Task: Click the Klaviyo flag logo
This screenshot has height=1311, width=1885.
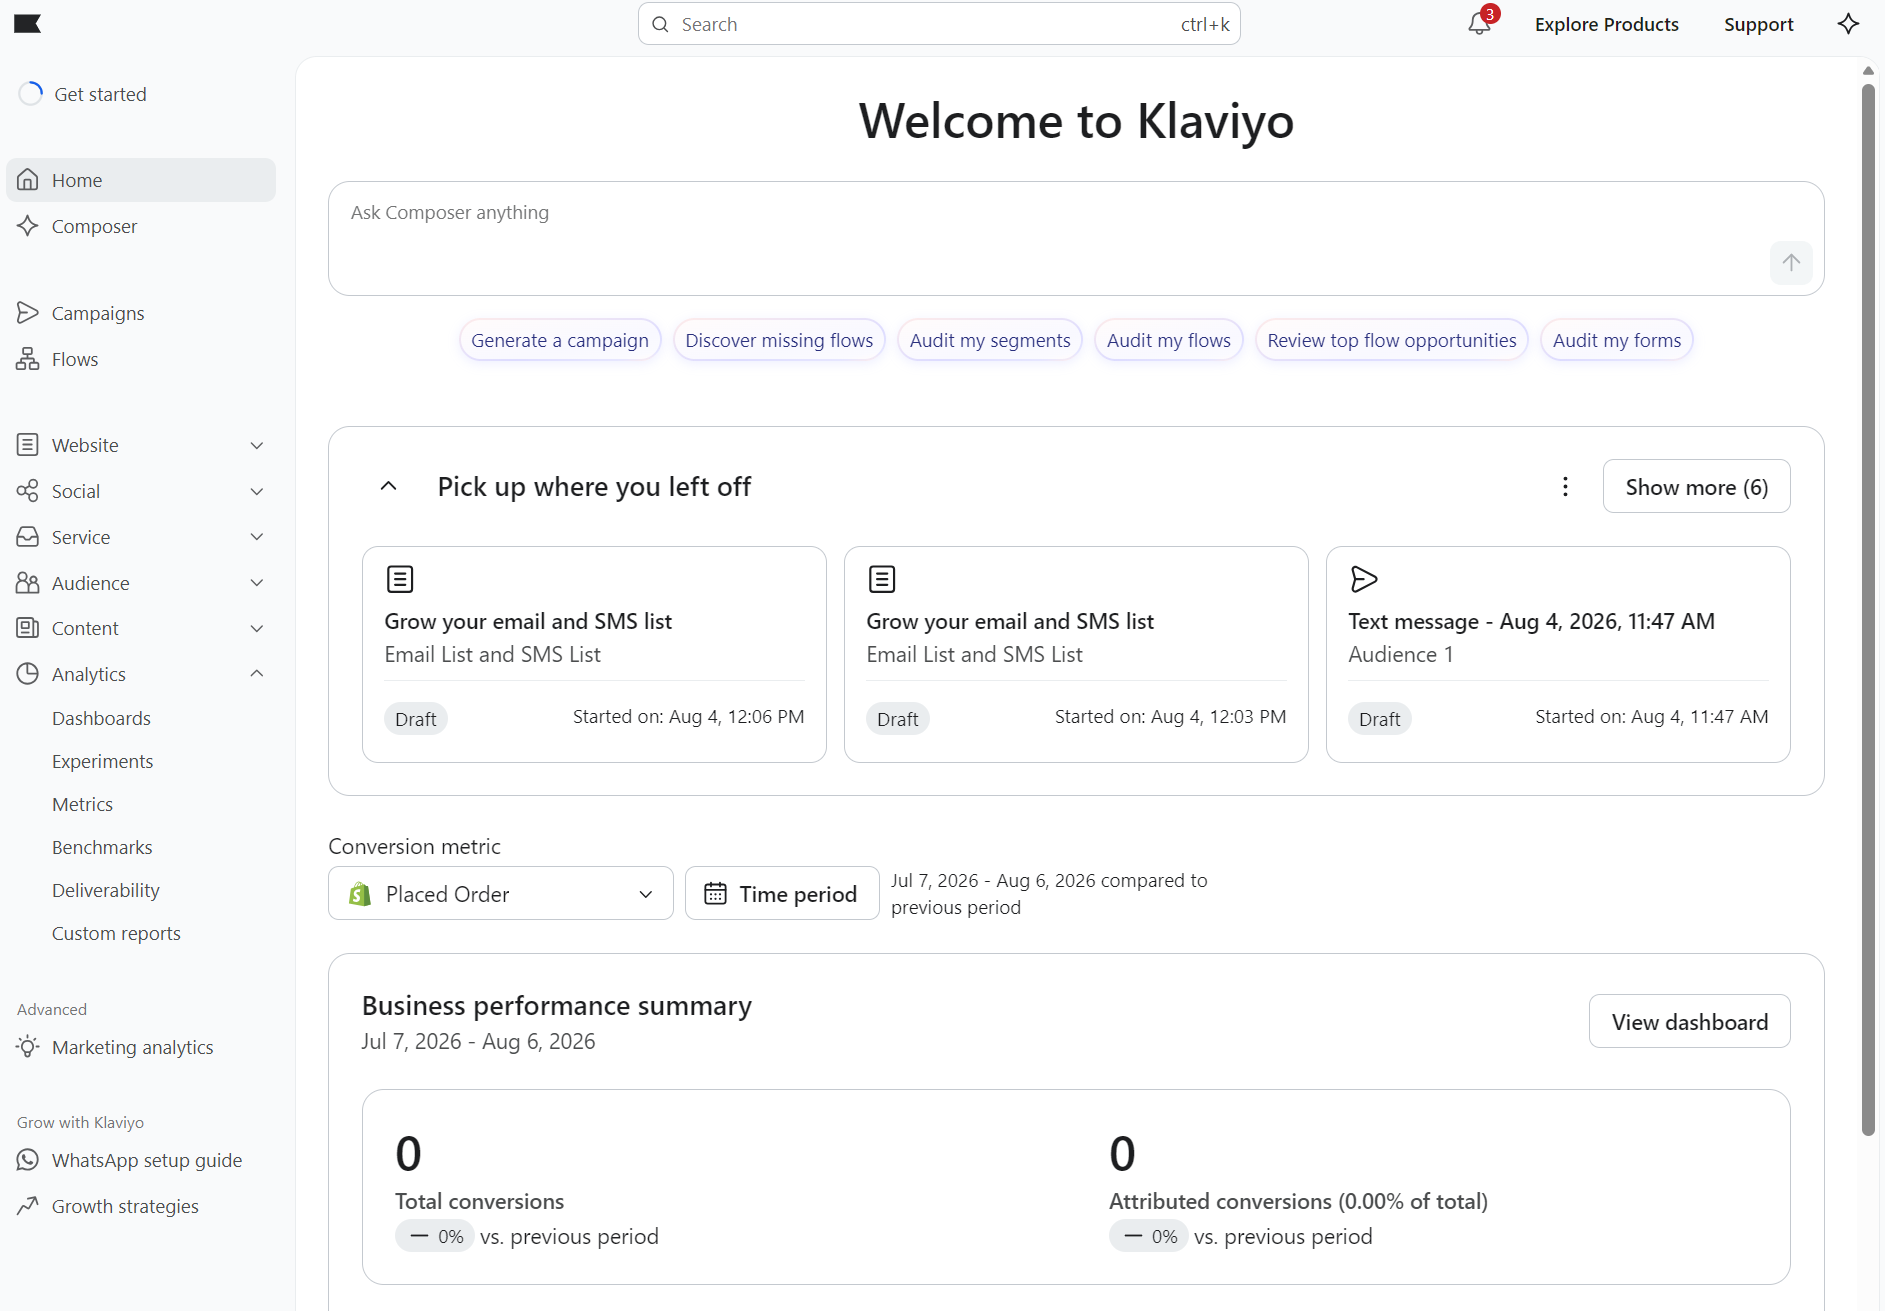Action: (x=27, y=24)
